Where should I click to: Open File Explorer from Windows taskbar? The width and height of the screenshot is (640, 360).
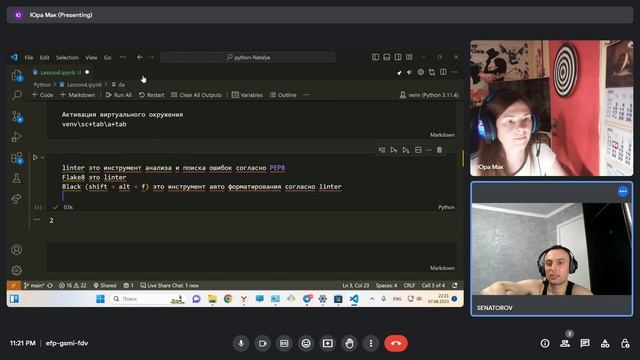click(212, 299)
